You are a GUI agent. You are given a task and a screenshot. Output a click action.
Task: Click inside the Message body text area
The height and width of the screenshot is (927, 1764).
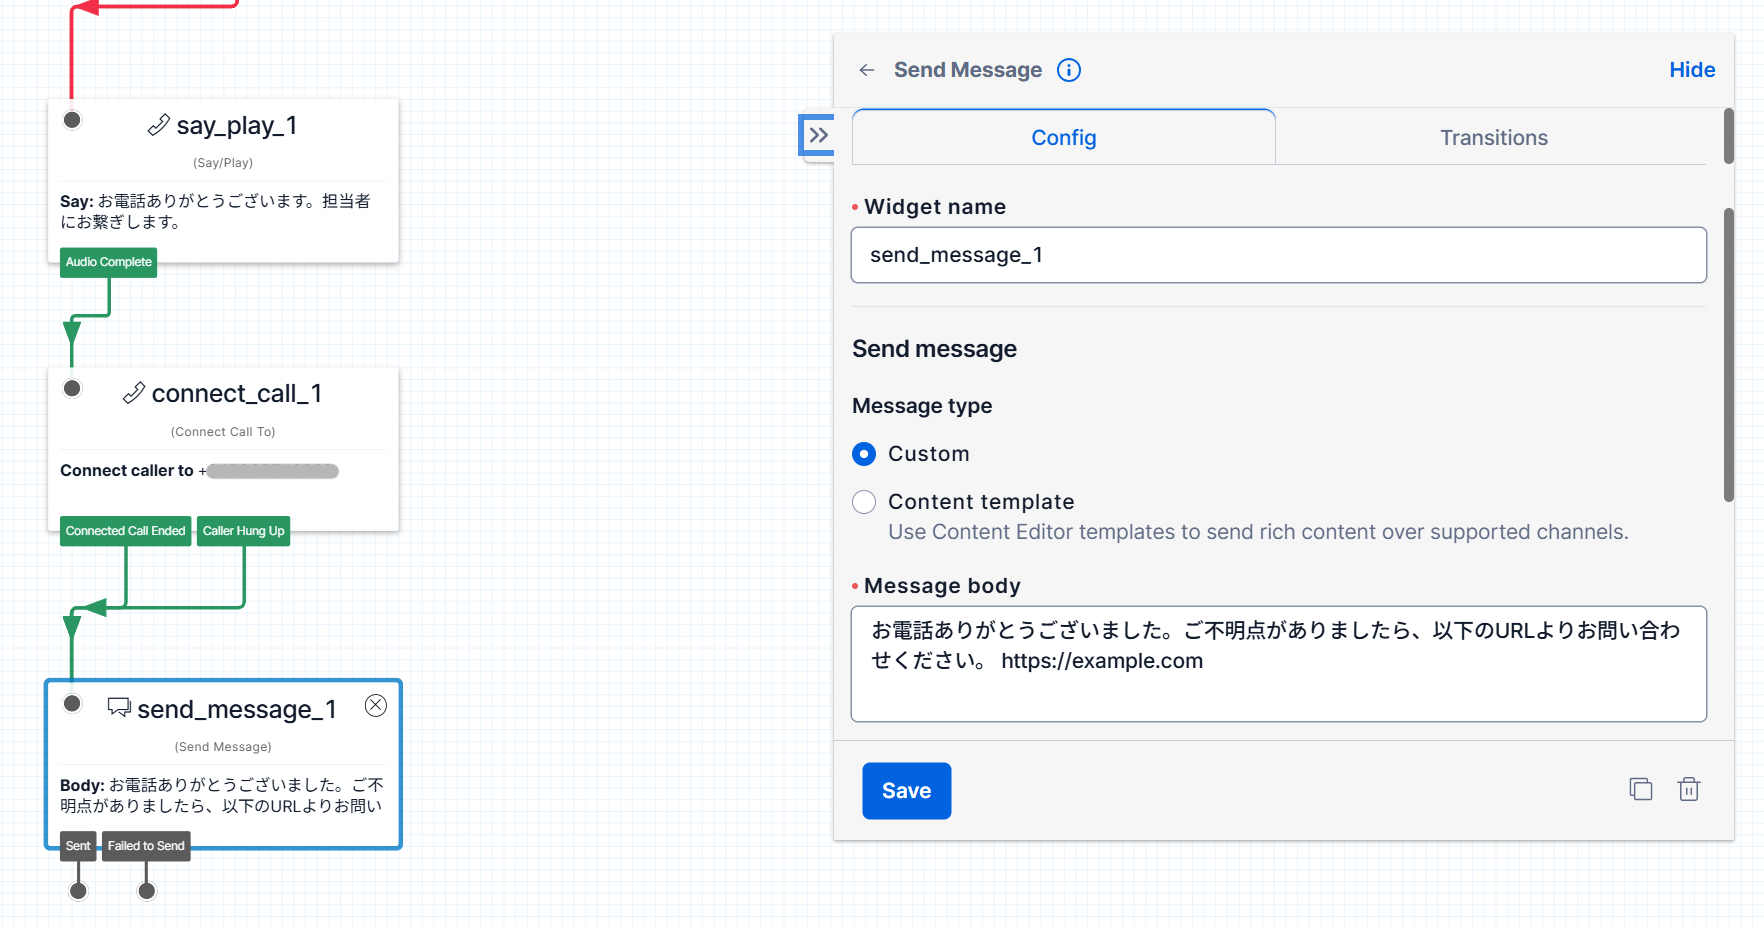click(x=1278, y=663)
